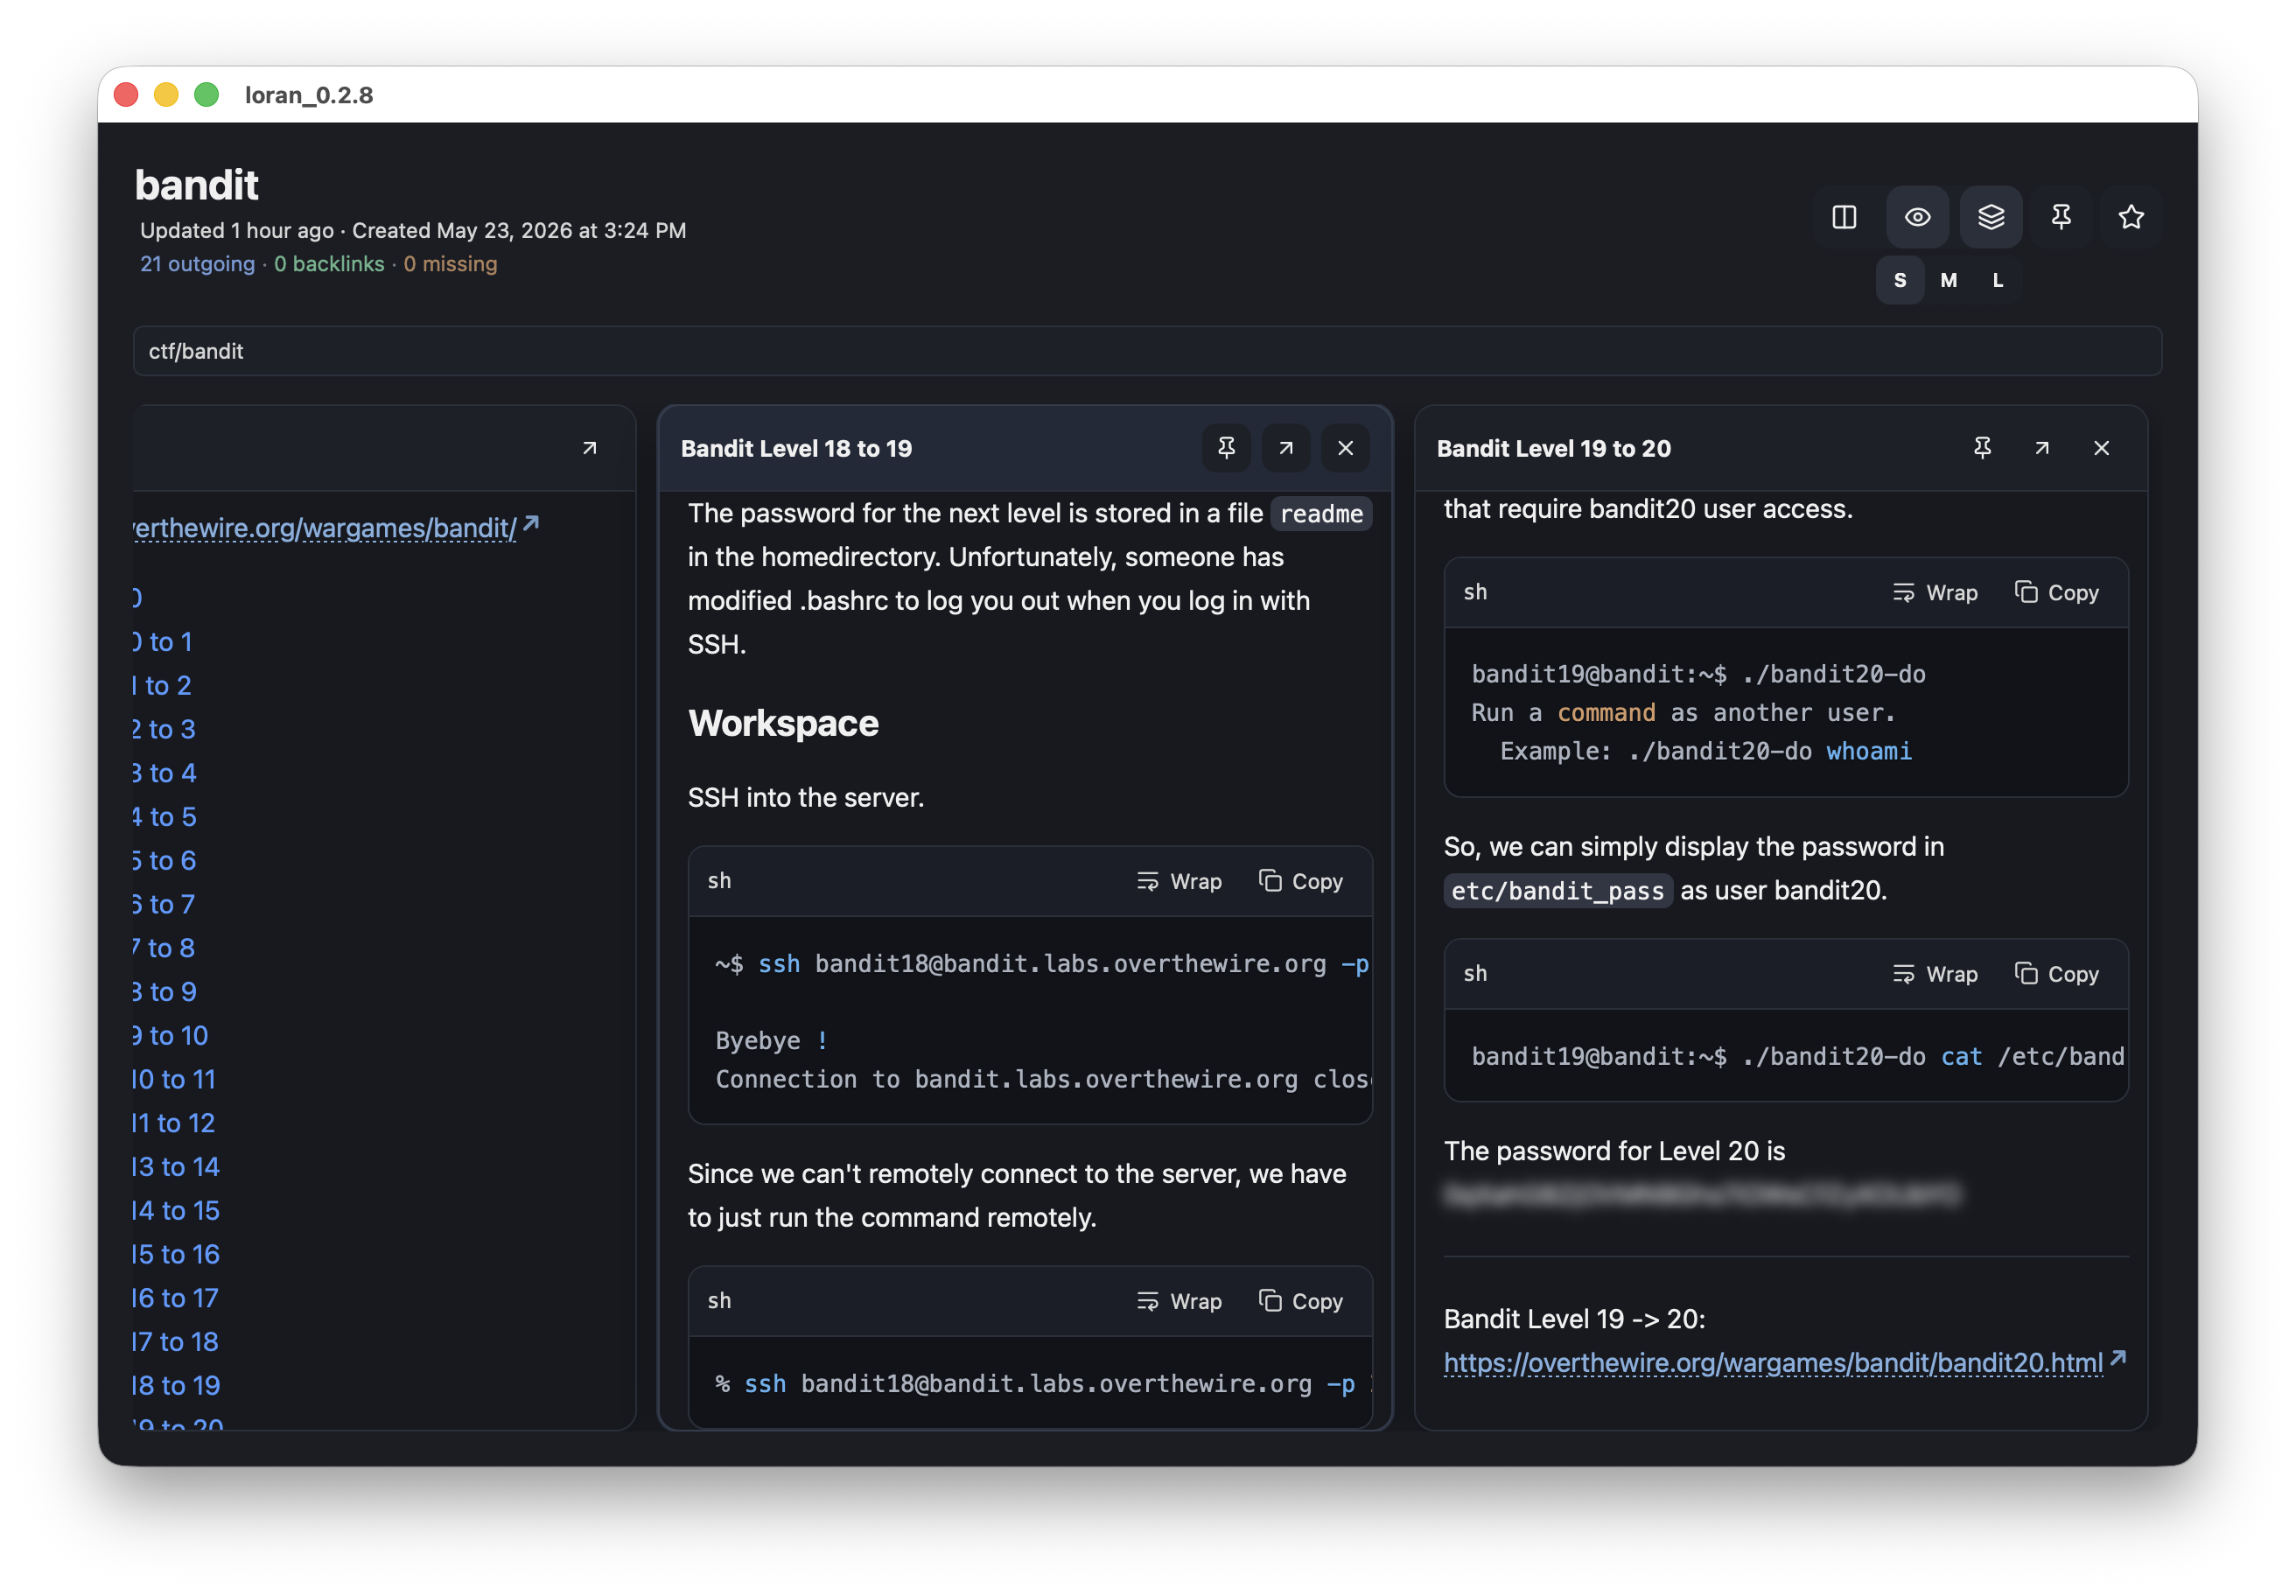Click the 'readme' inline code text
Screen dimensions: 2296x1596
coord(1321,514)
